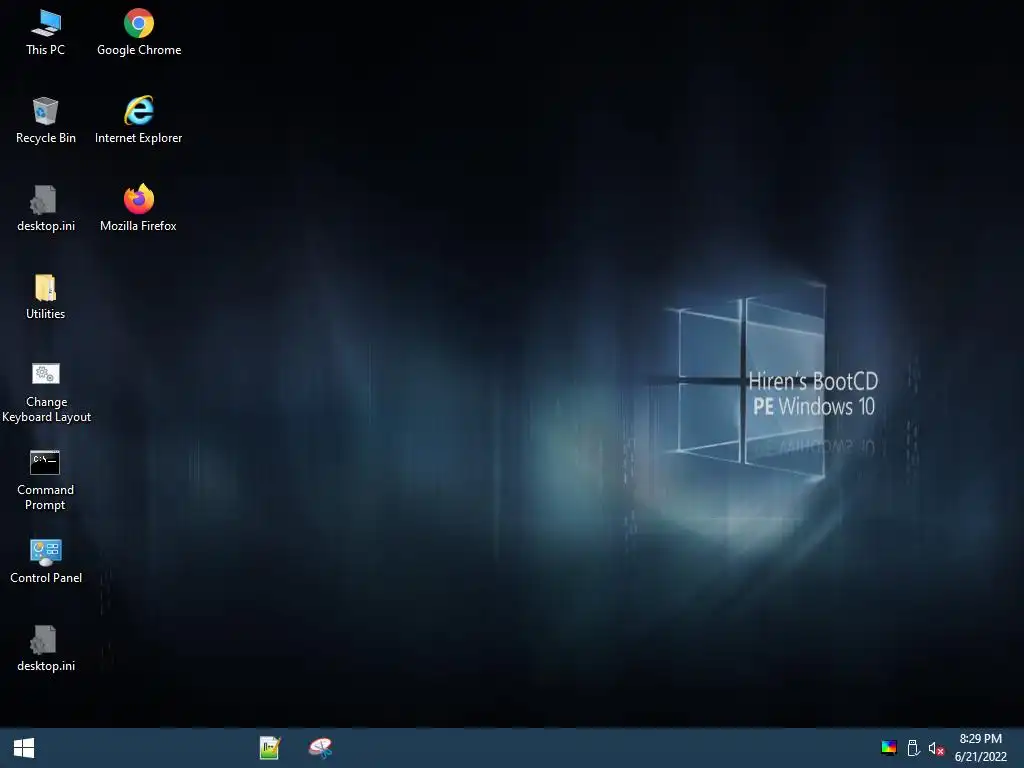Viewport: 1024px width, 768px height.
Task: Click the USB safely remove tray icon
Action: click(x=913, y=748)
